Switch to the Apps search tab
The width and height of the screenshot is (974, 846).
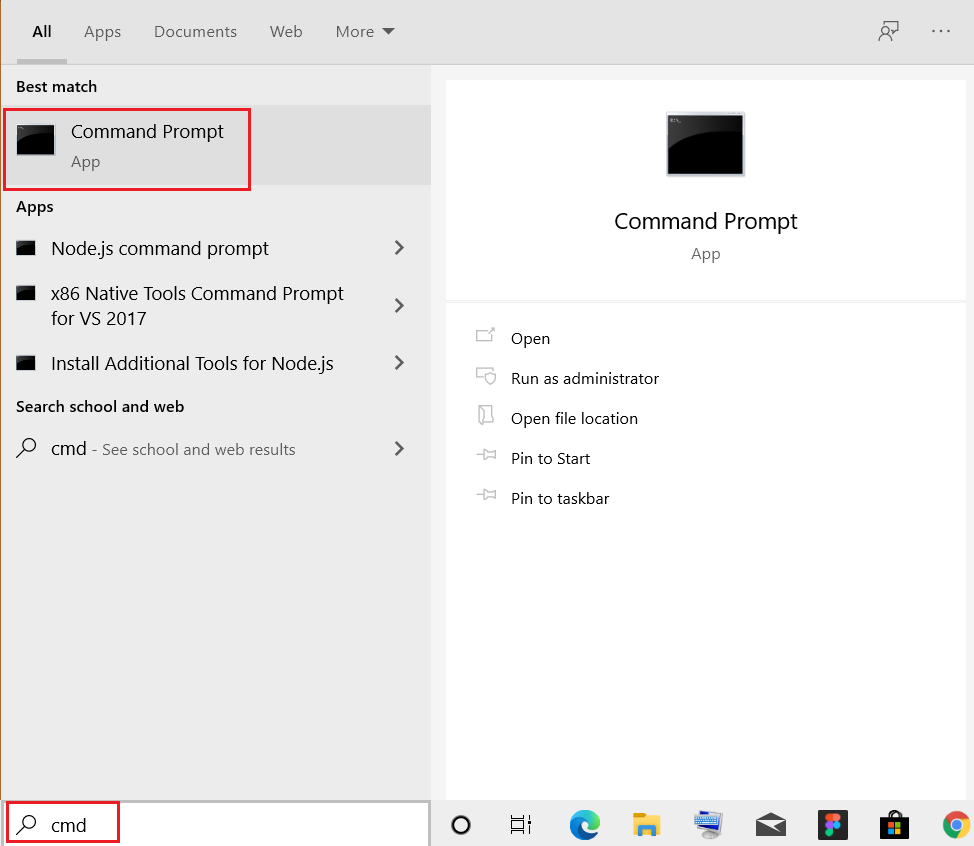102,31
